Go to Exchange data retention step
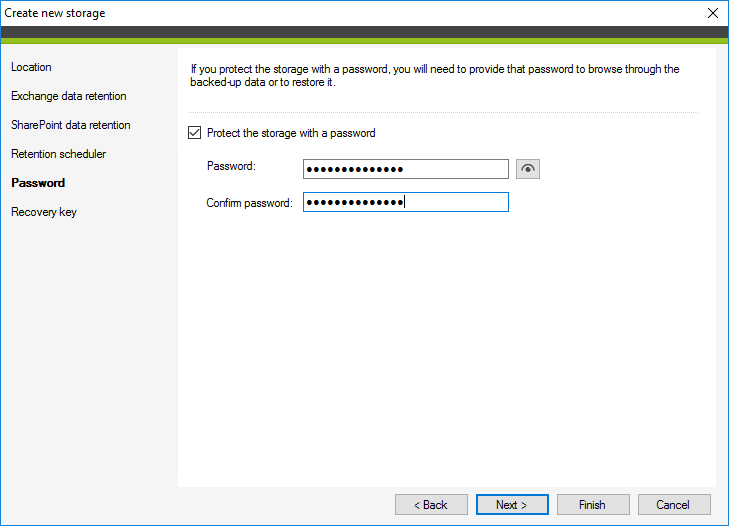 pos(69,96)
